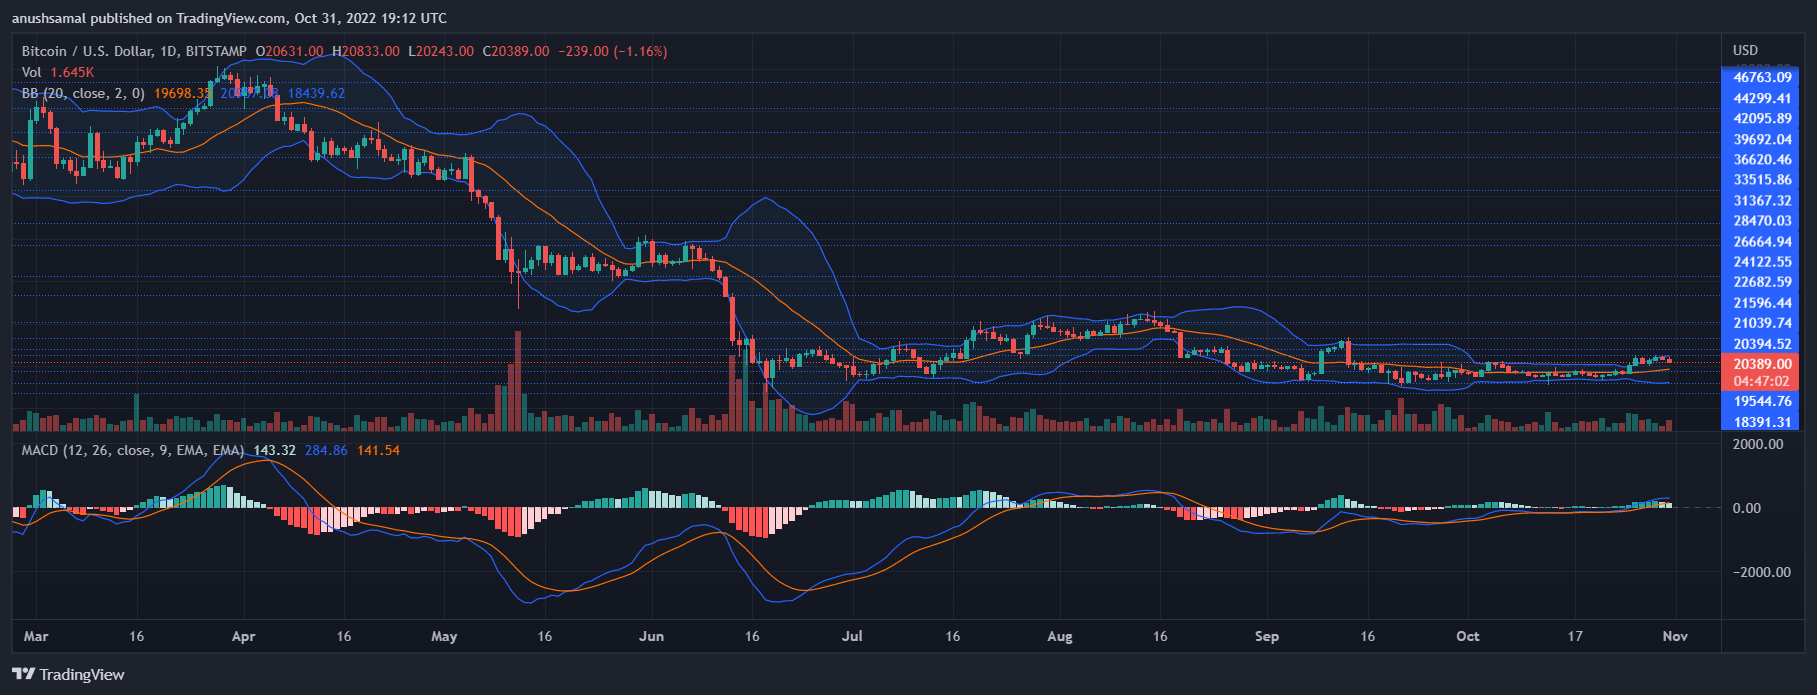Click the red current price label 20389.00
The height and width of the screenshot is (695, 1817).
coord(1761,365)
